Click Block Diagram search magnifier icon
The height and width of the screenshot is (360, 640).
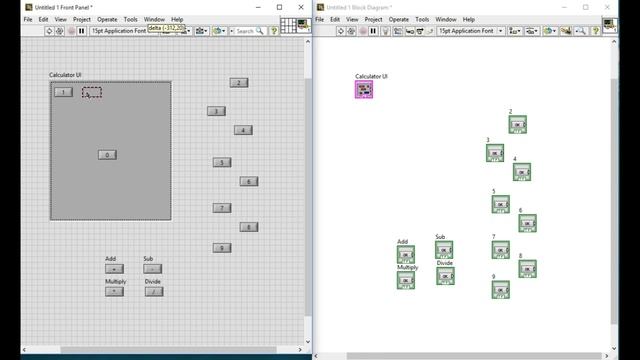(580, 31)
